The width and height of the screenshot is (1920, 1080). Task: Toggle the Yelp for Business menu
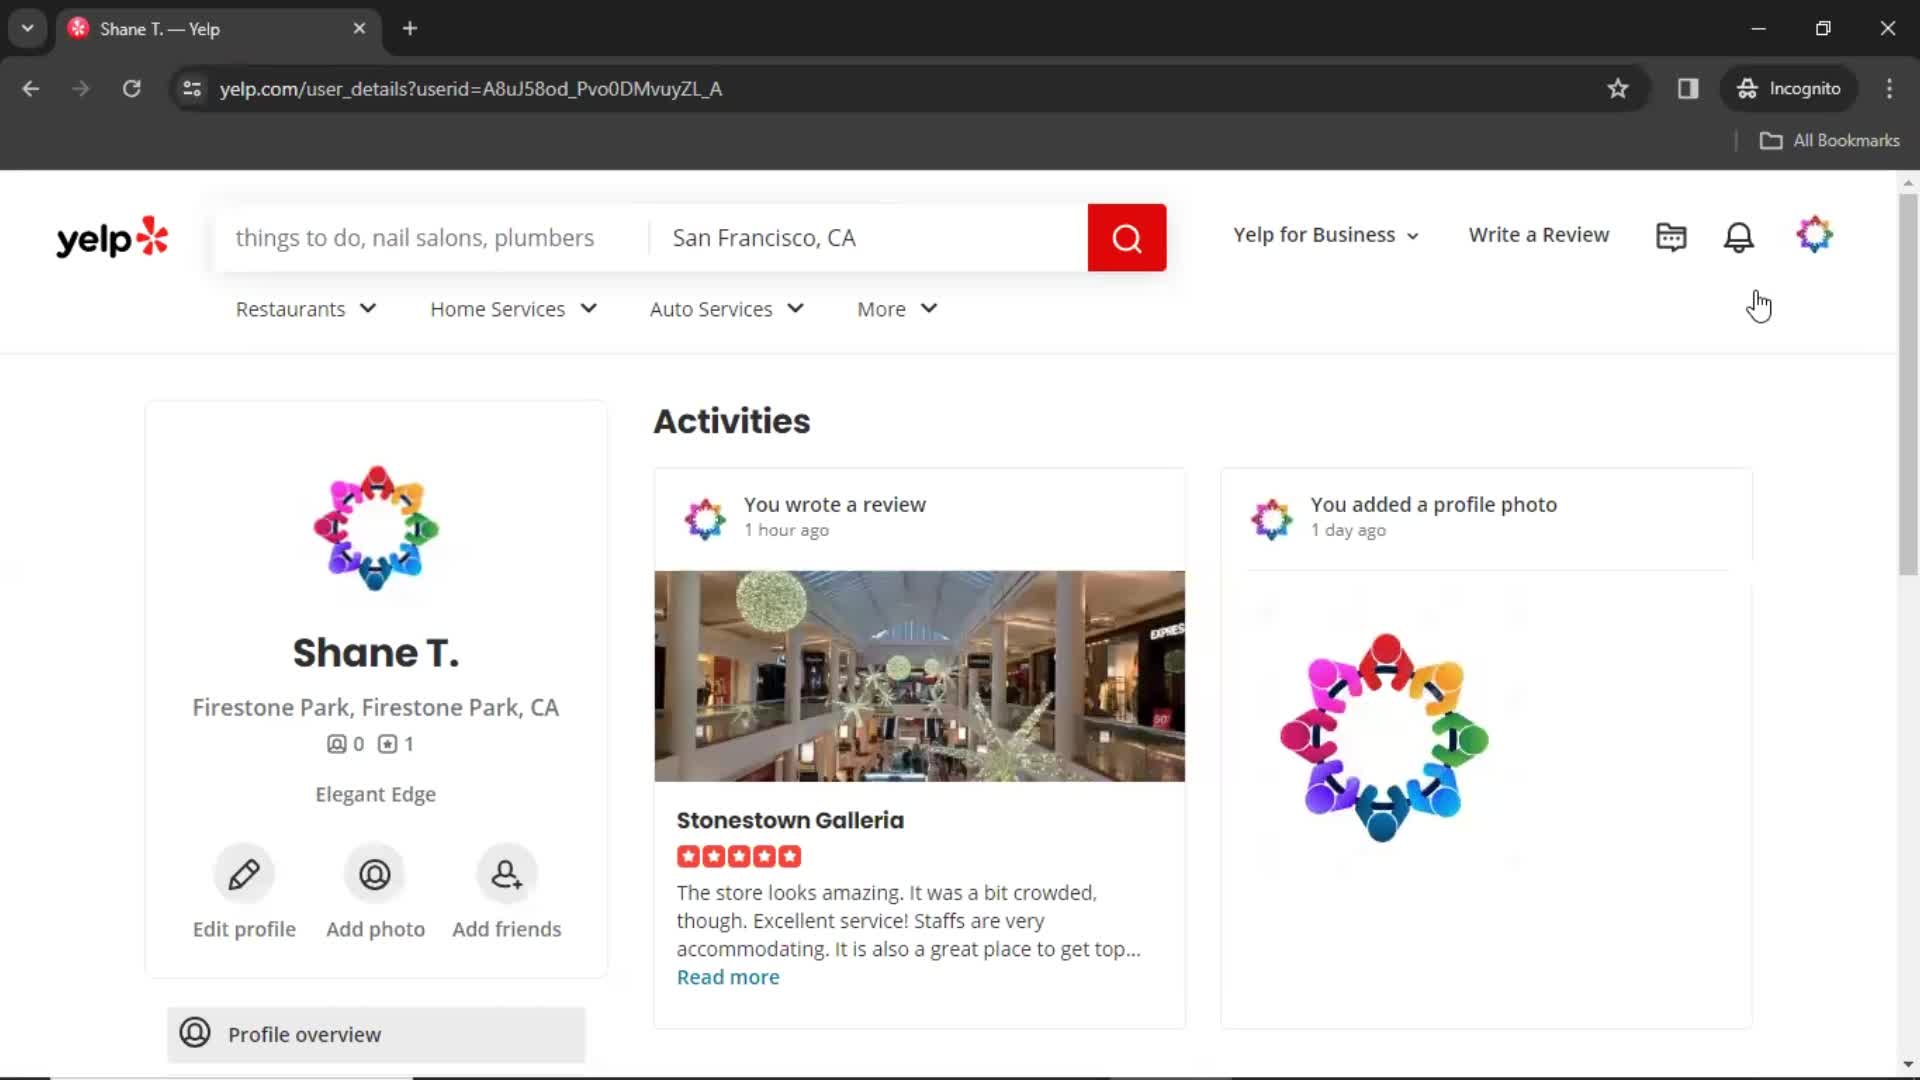pyautogui.click(x=1323, y=235)
